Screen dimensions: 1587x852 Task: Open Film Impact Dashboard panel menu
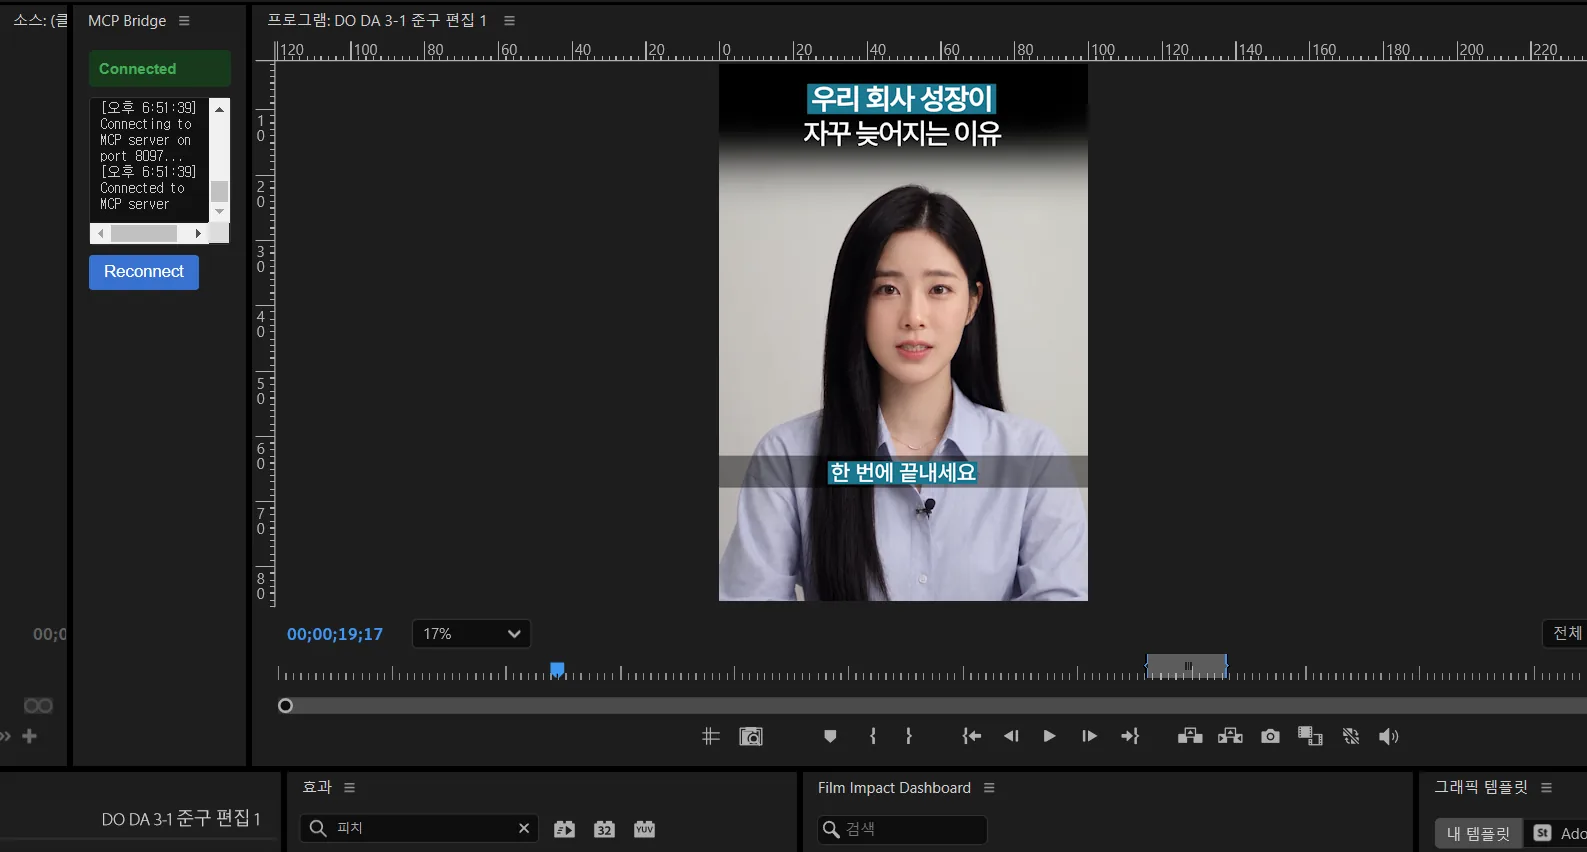[x=989, y=788]
